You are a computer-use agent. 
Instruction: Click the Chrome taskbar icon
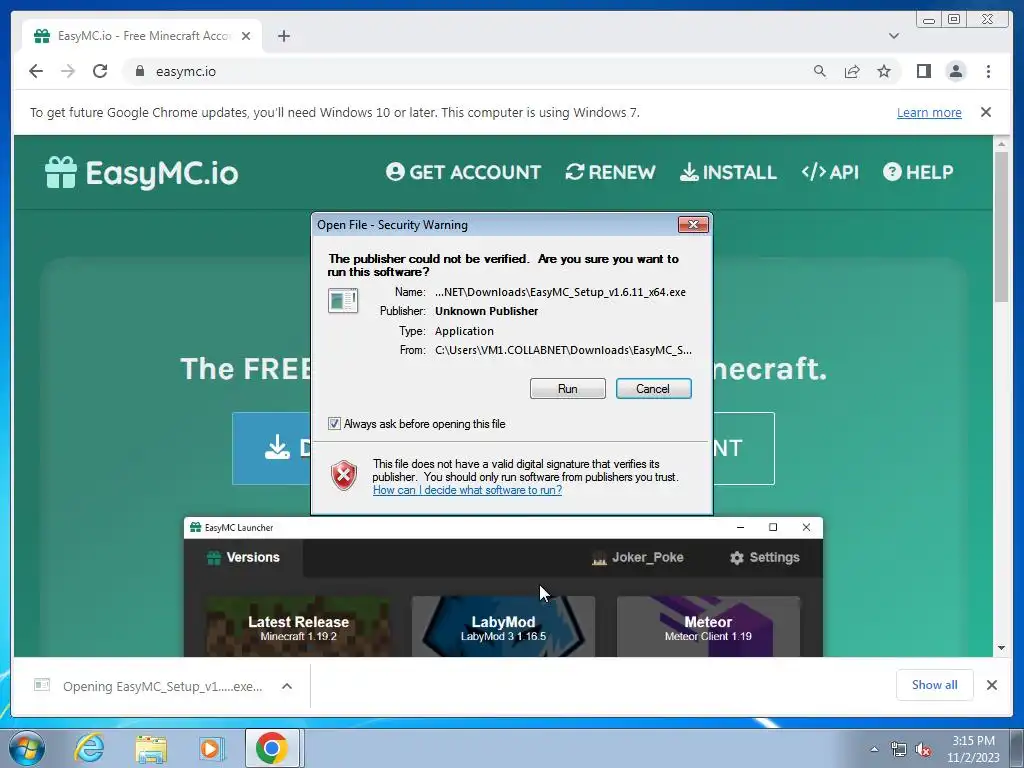pos(272,748)
